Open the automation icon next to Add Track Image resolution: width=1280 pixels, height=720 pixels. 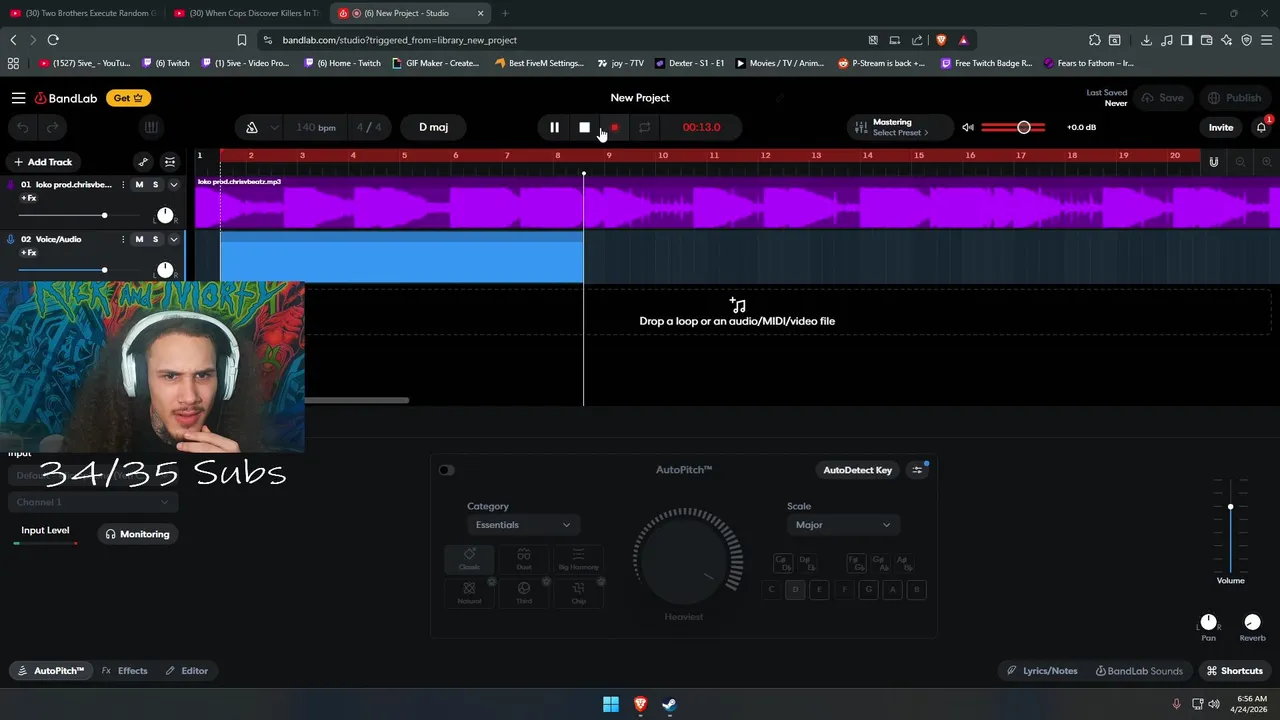143,162
